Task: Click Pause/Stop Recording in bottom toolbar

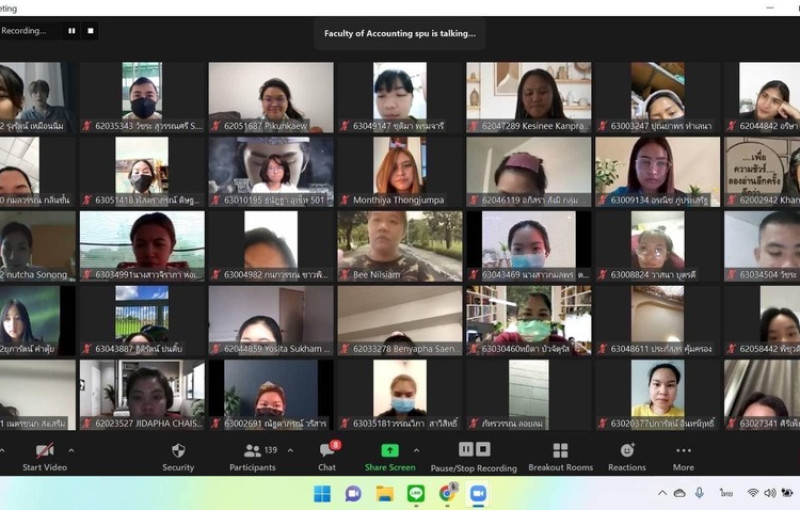Action: pyautogui.click(x=473, y=451)
